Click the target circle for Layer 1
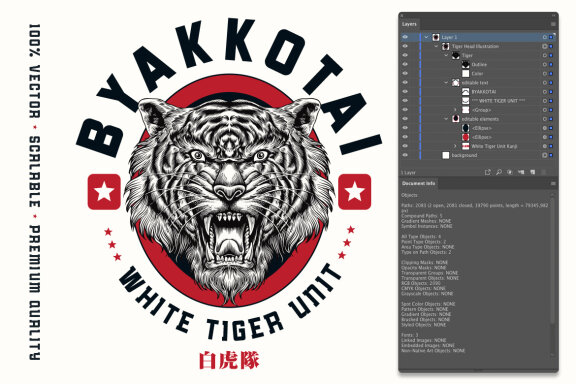The width and height of the screenshot is (576, 384). tap(545, 37)
